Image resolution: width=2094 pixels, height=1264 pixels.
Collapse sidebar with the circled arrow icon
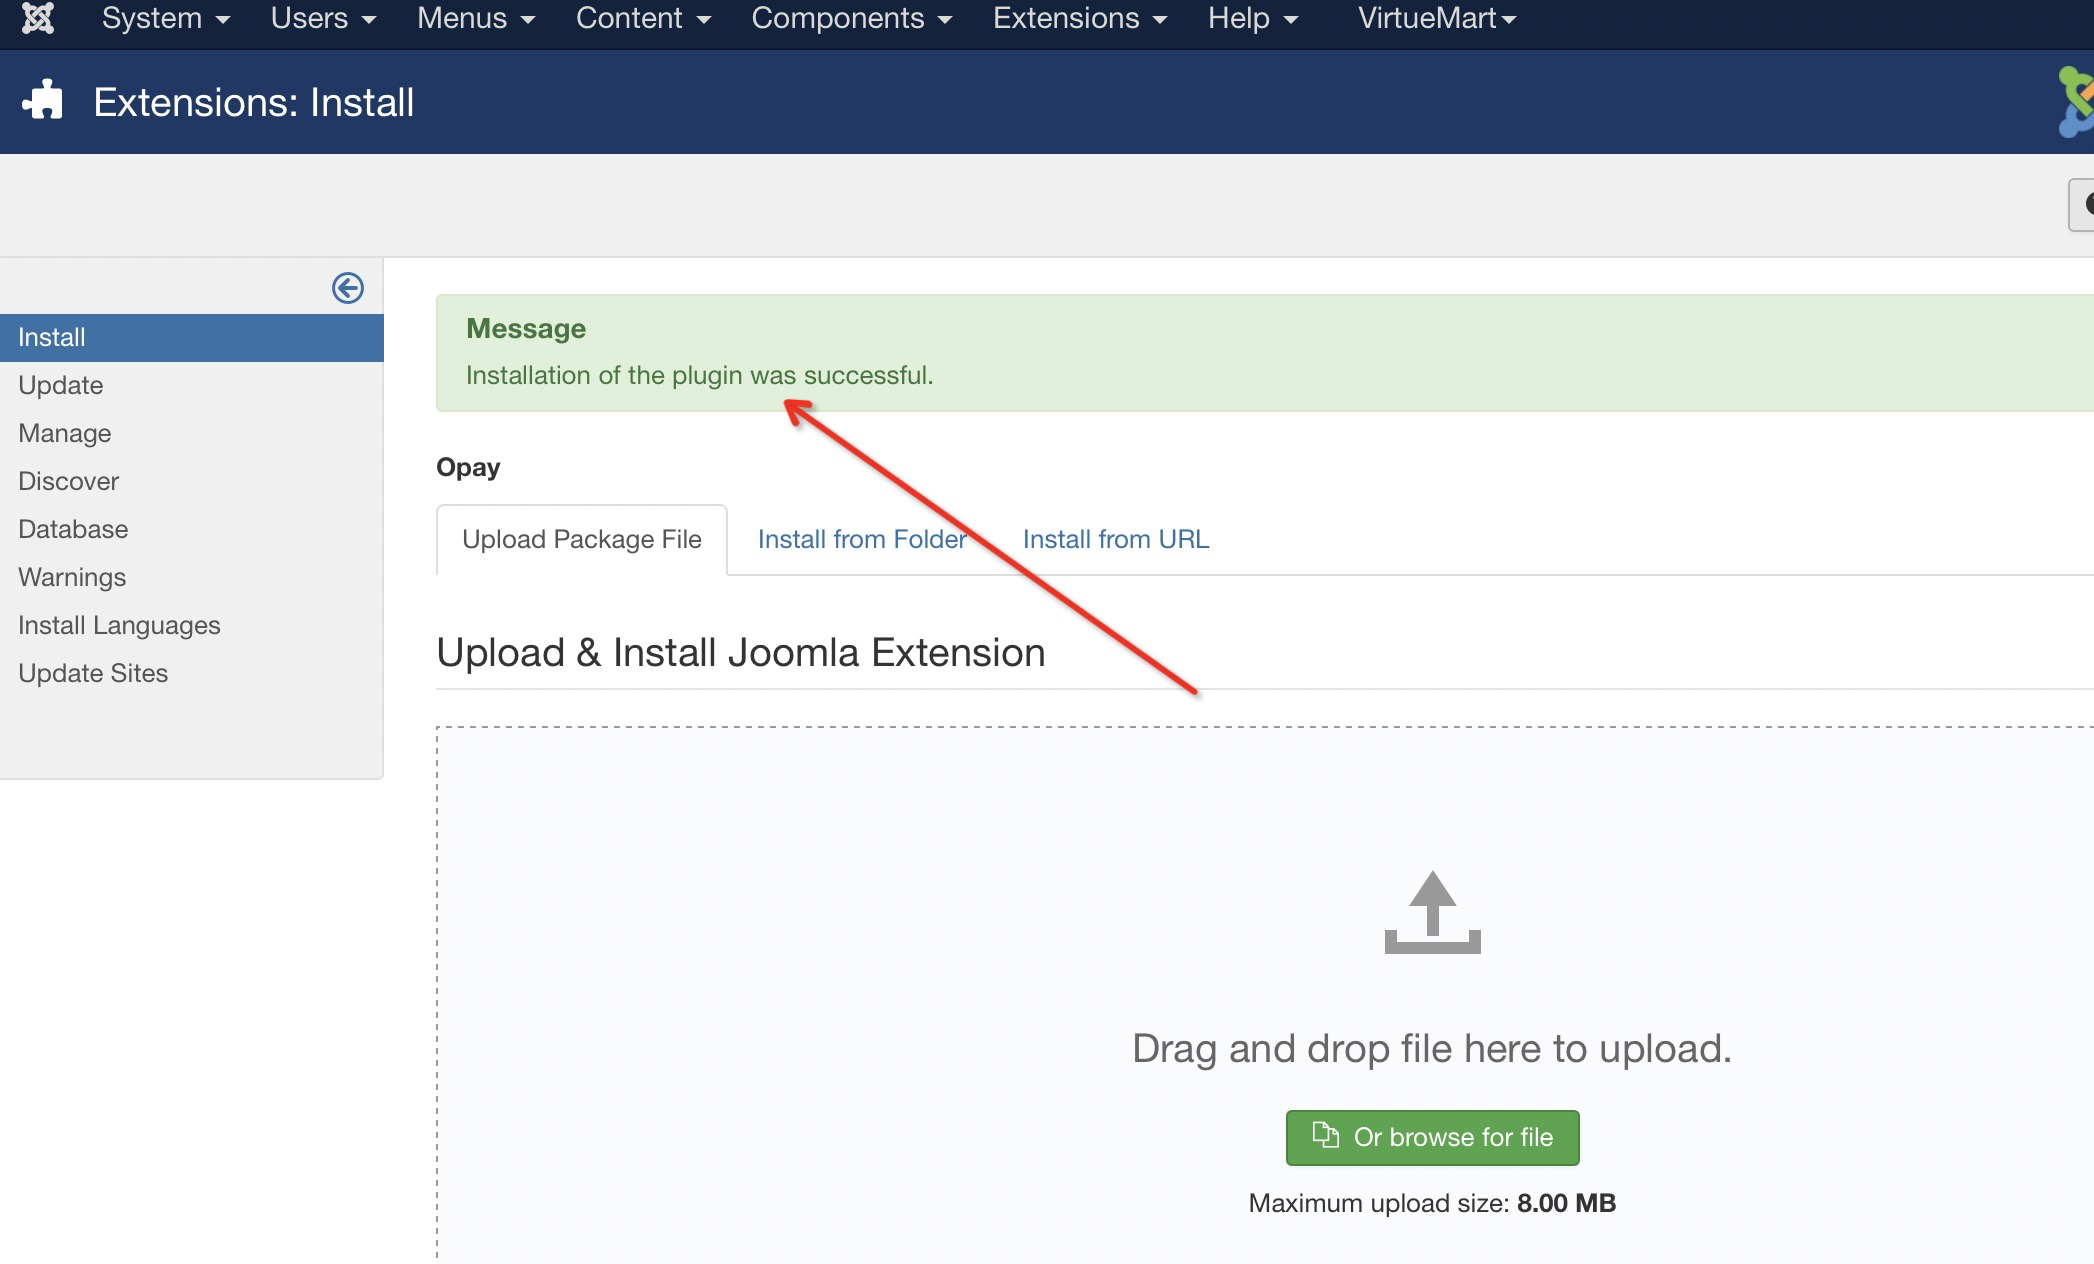(348, 288)
